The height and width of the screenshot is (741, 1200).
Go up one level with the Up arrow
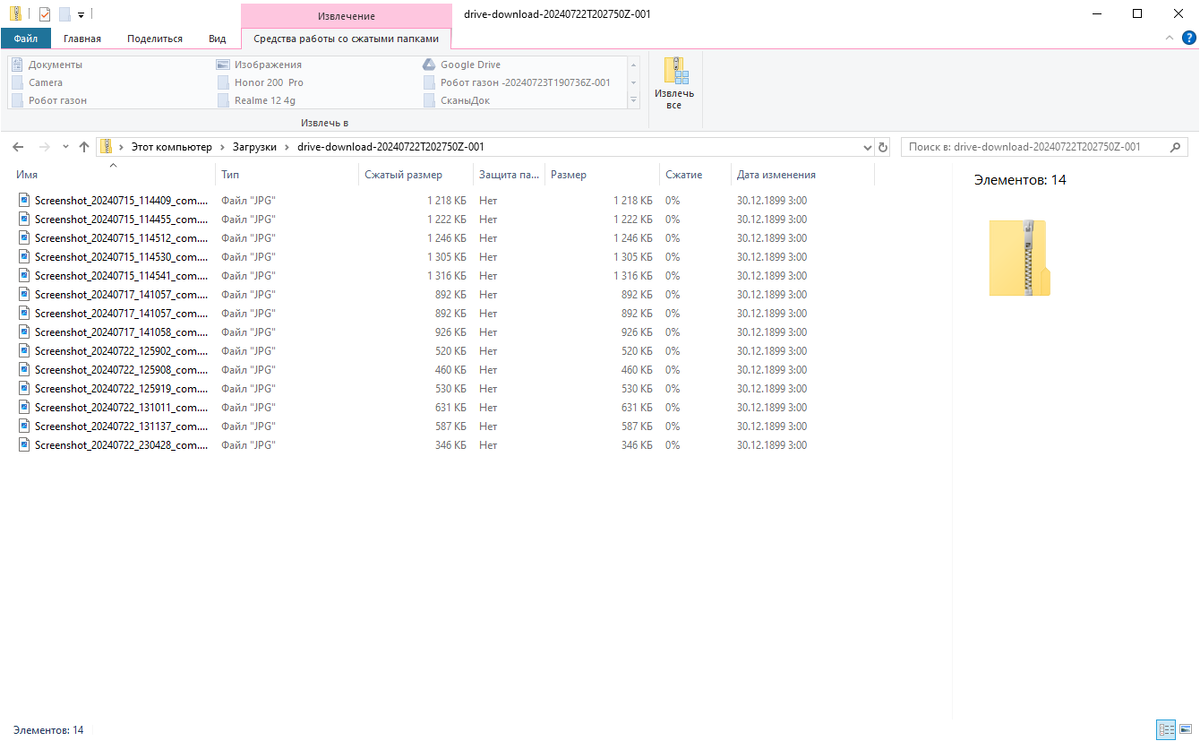coord(84,147)
